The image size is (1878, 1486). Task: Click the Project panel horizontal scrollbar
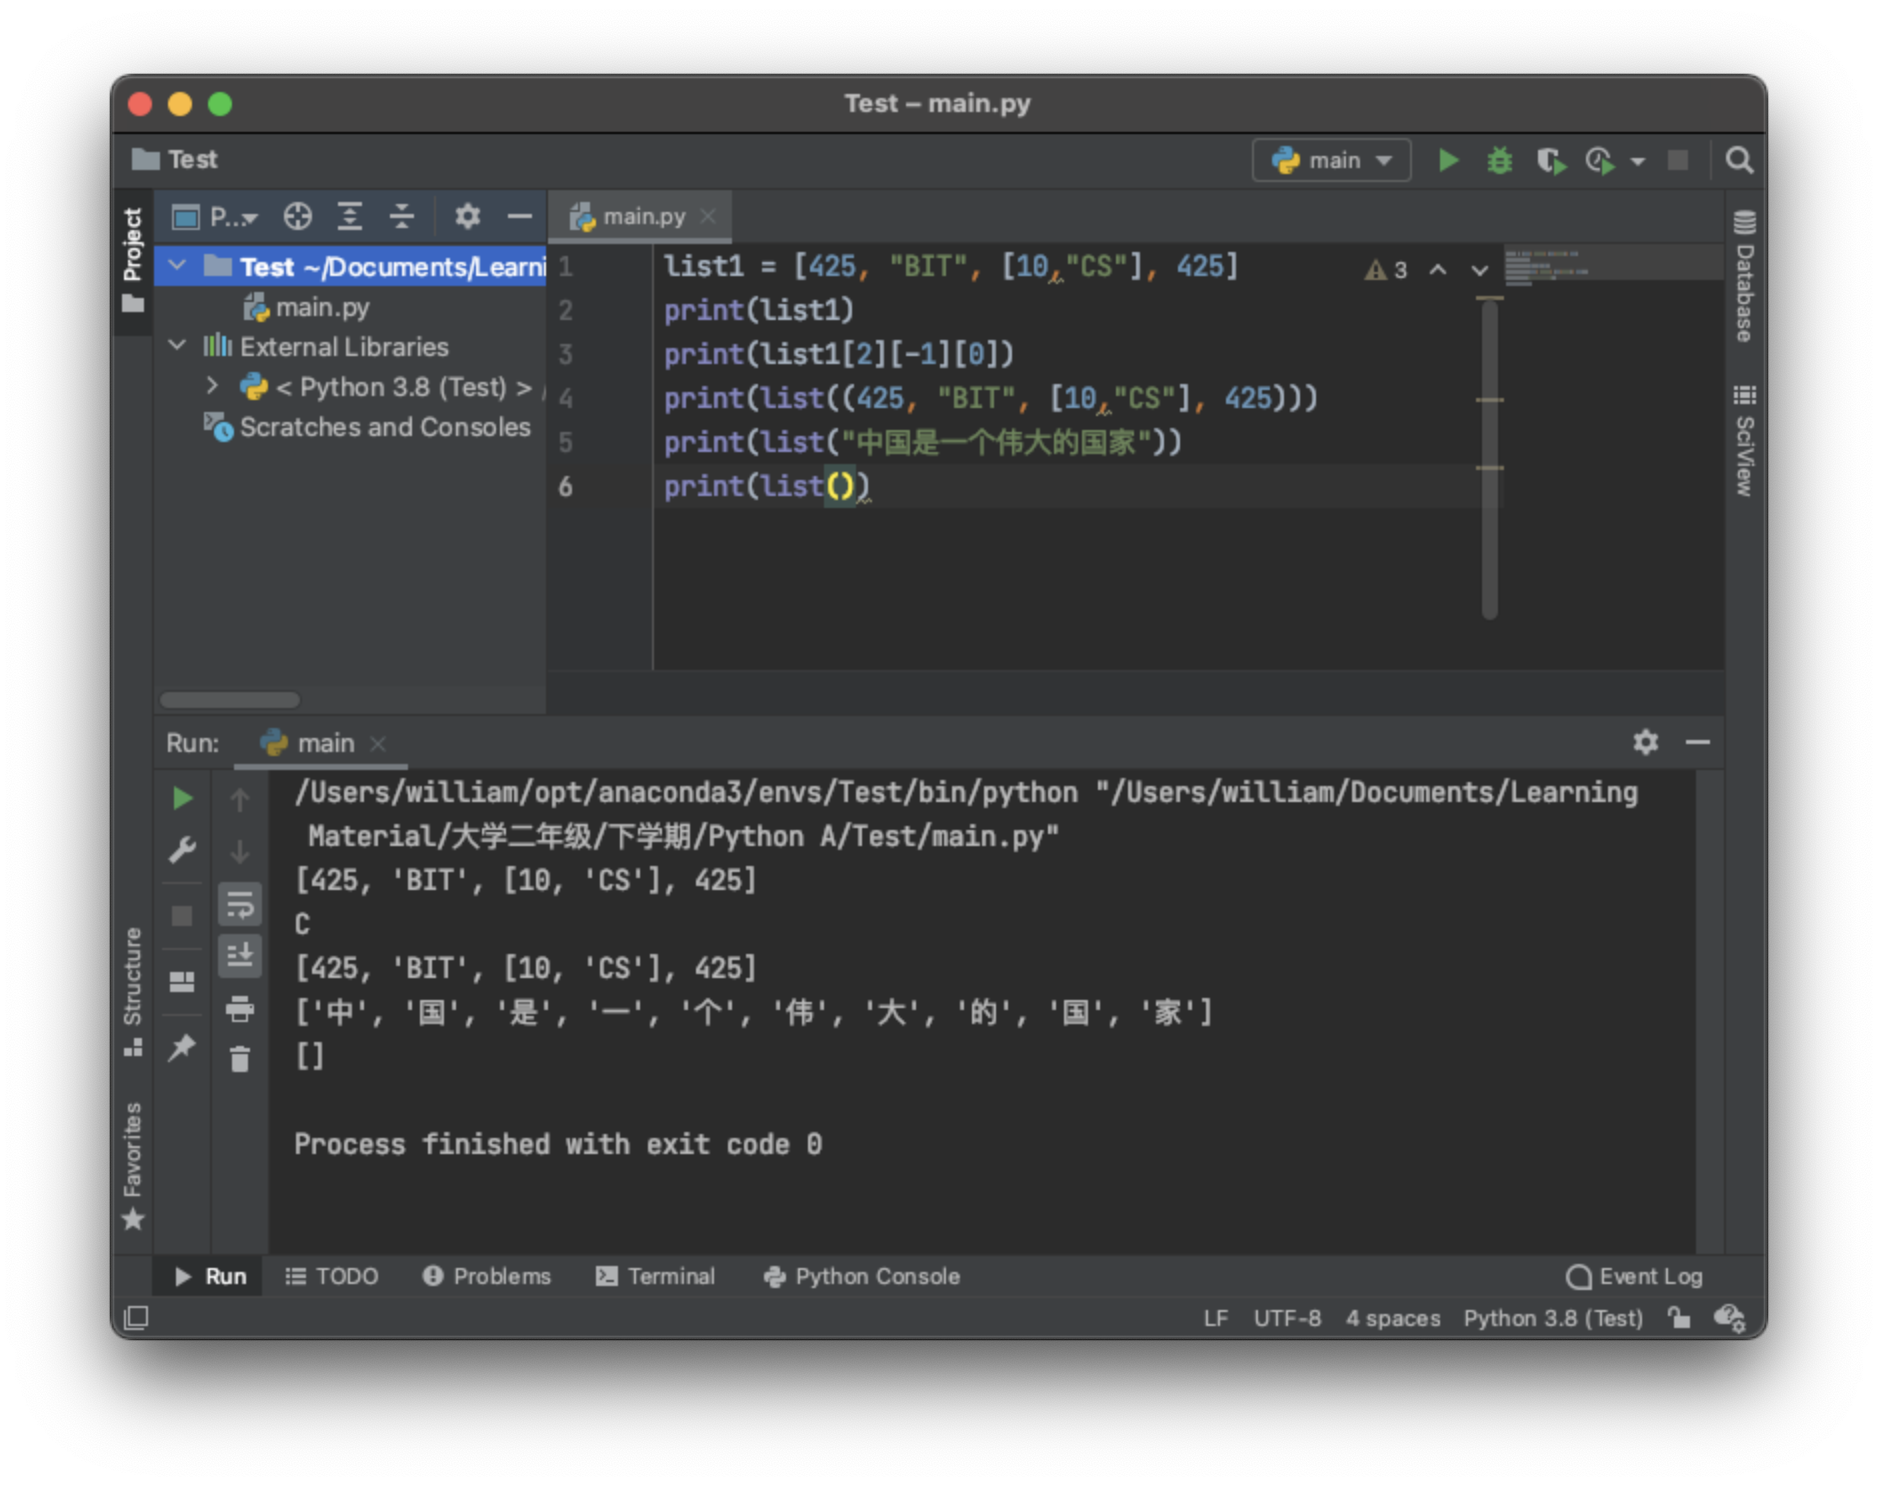tap(229, 700)
